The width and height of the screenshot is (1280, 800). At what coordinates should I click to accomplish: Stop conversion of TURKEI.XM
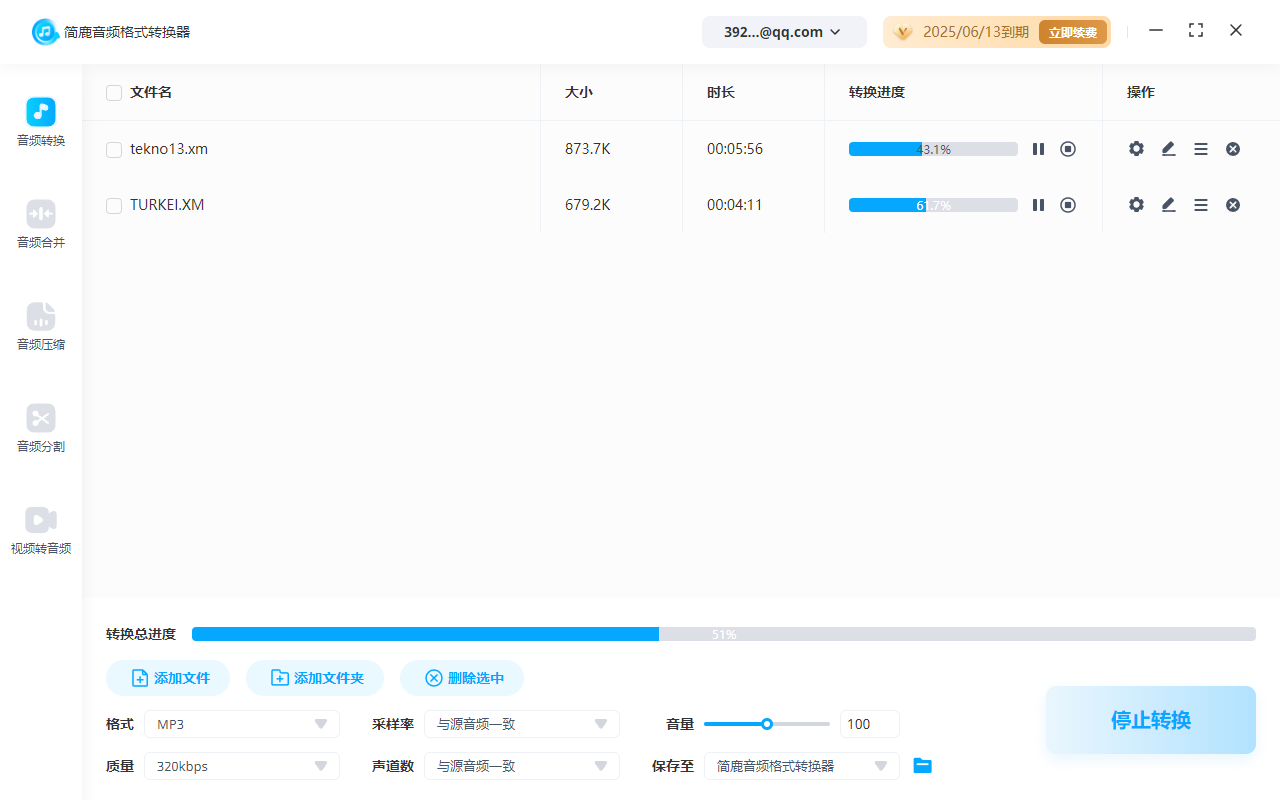(1068, 205)
